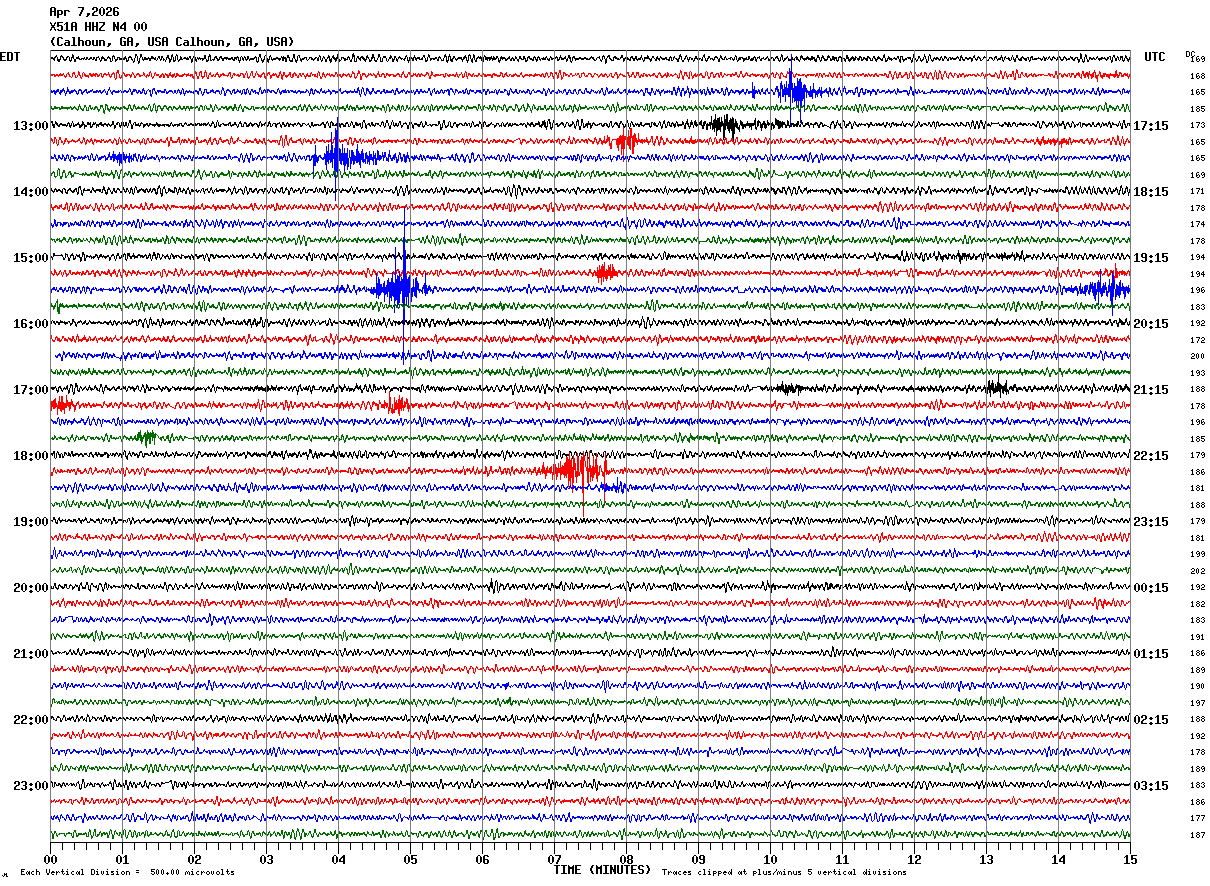The image size is (1210, 886).
Task: Click the DC offset value 197
Action: [x=1197, y=704]
